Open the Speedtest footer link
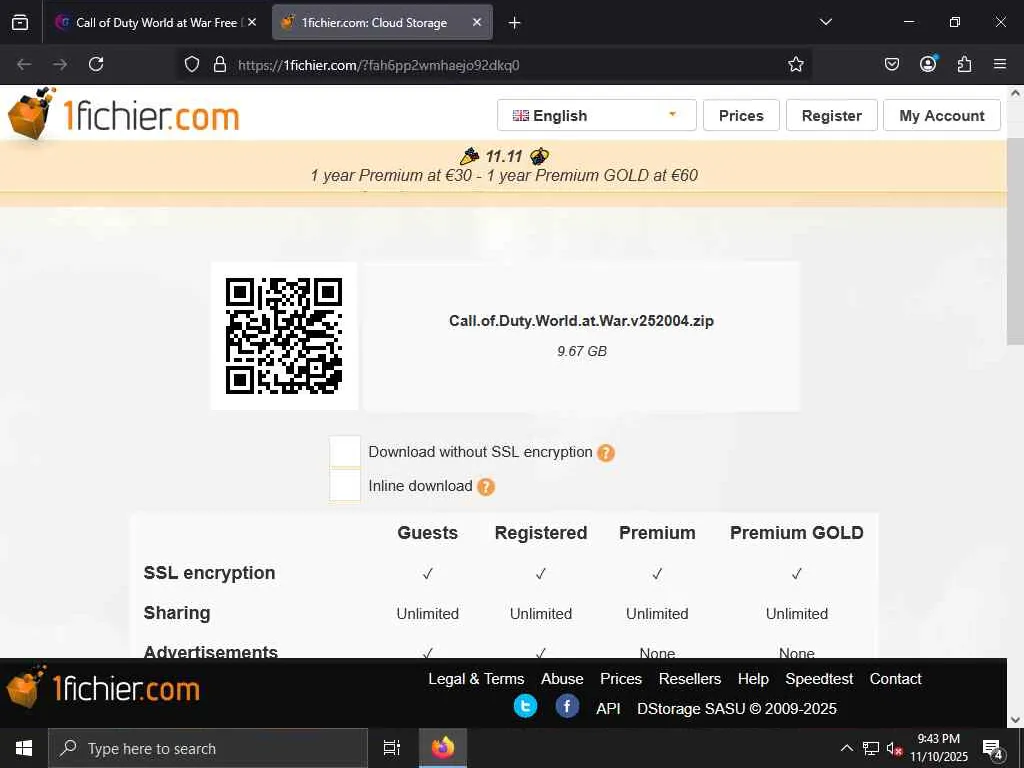The height and width of the screenshot is (768, 1024). [x=819, y=679]
